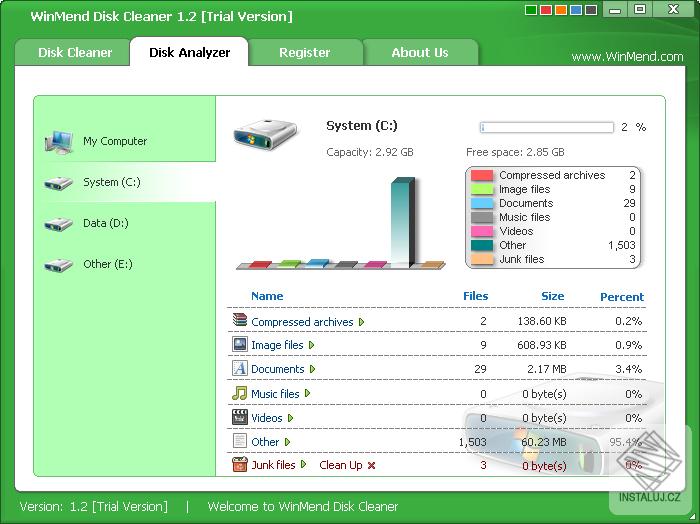Choose the dark gray theme color square
This screenshot has height=524, width=700.
tap(592, 9)
